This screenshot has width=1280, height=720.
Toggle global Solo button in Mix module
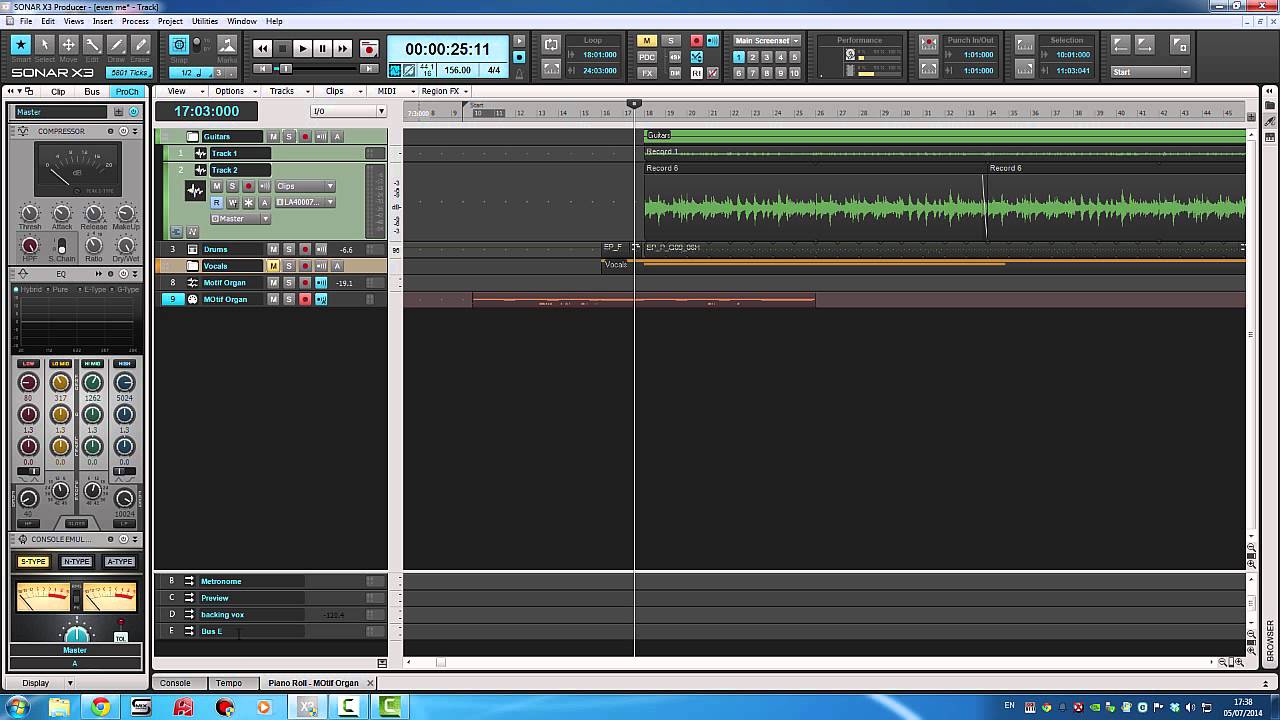pos(671,41)
